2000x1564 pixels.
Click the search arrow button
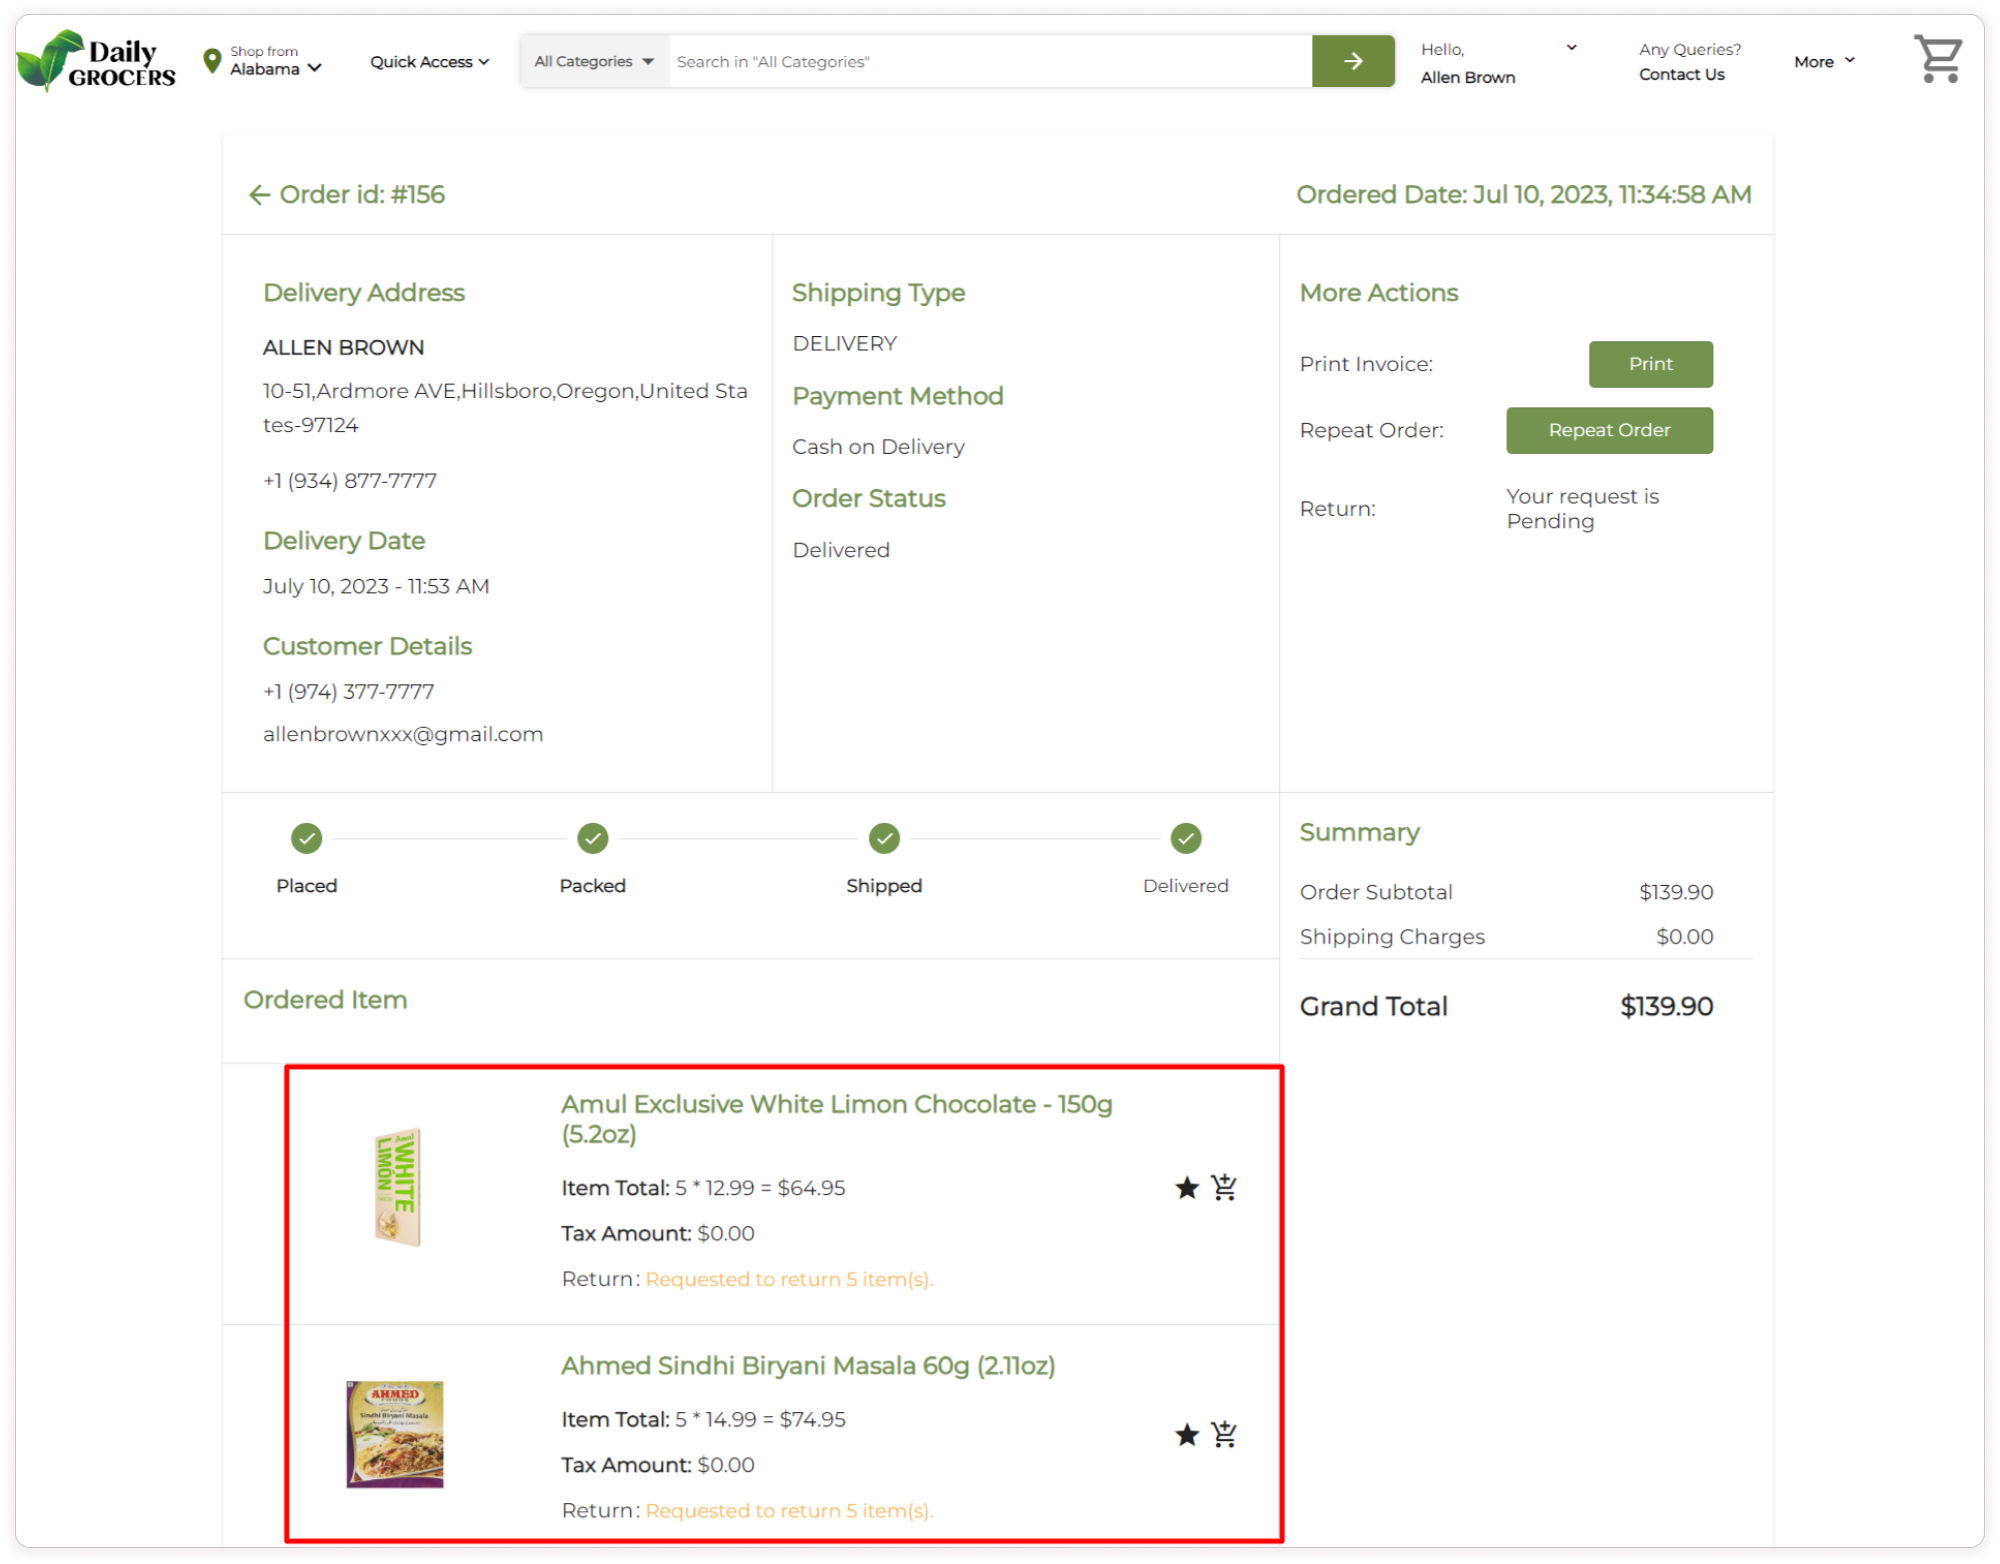[x=1352, y=61]
